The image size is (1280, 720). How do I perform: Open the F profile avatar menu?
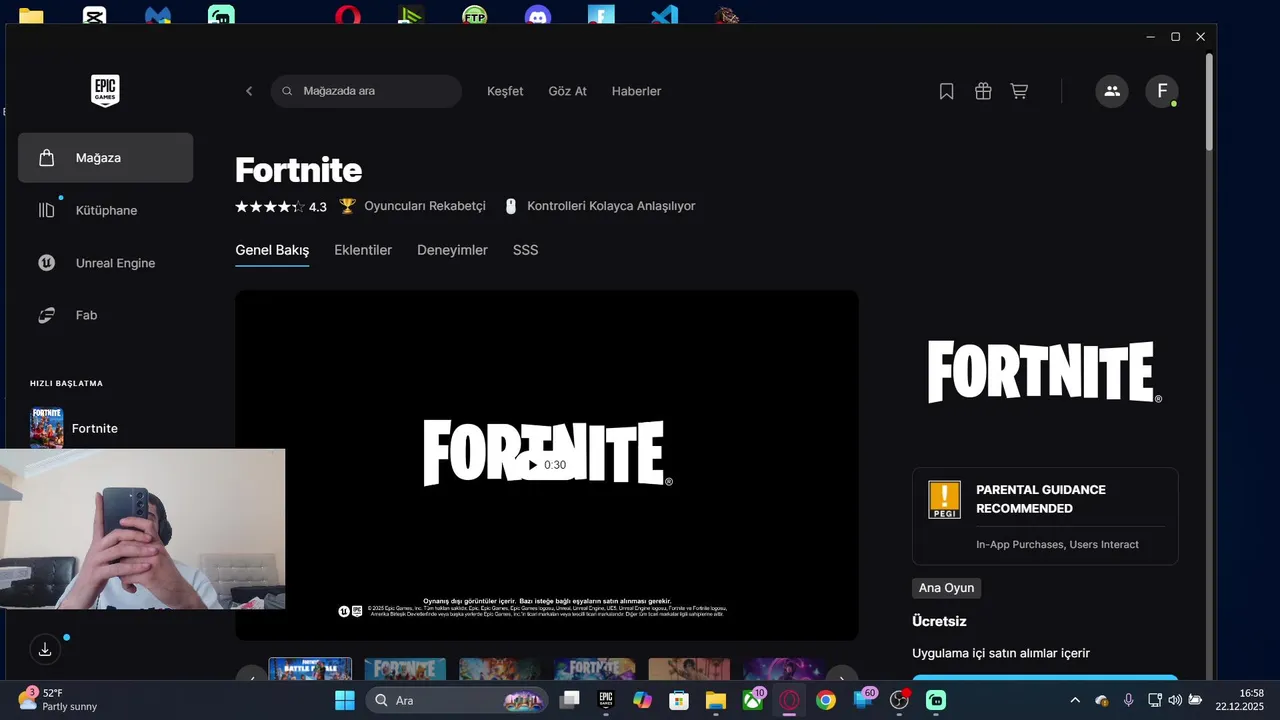(1162, 91)
